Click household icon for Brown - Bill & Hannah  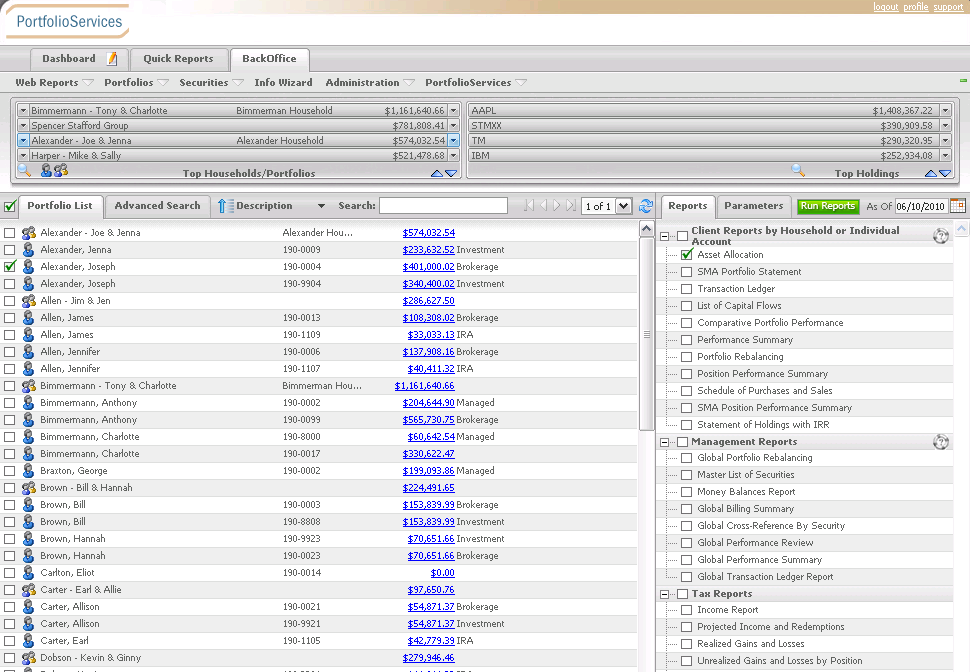[x=28, y=488]
